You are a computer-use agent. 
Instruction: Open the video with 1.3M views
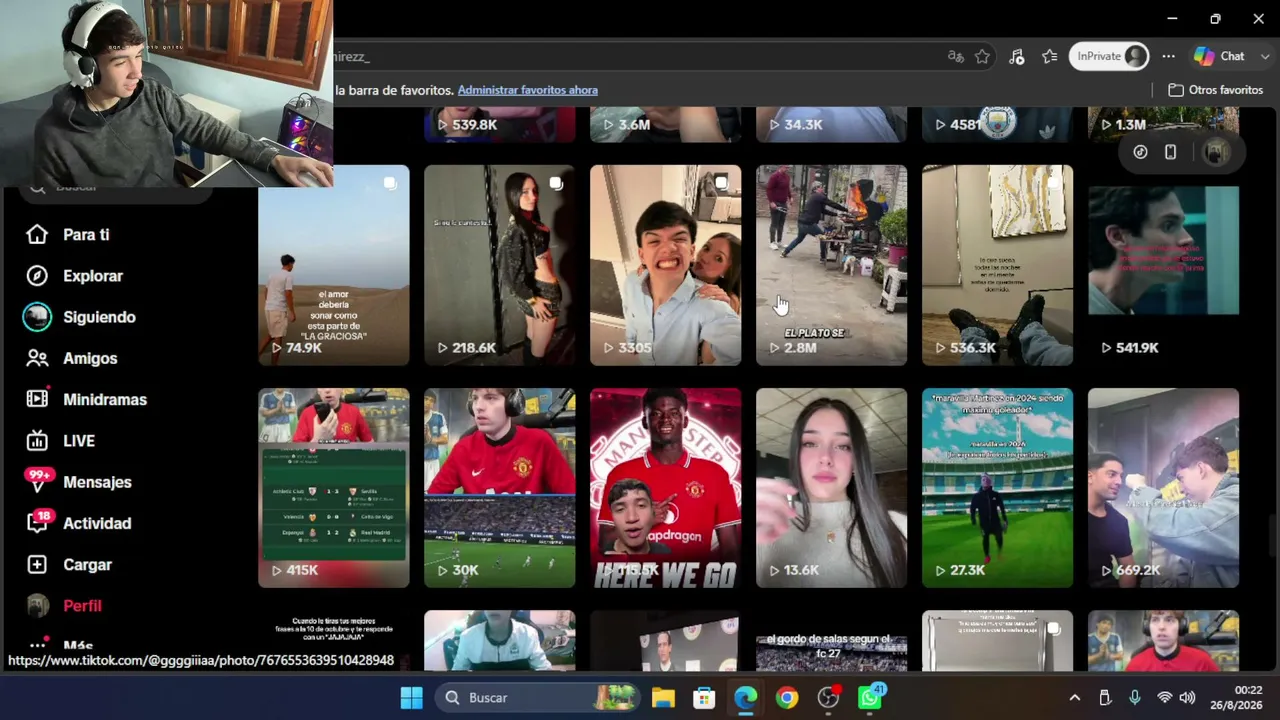[1164, 124]
